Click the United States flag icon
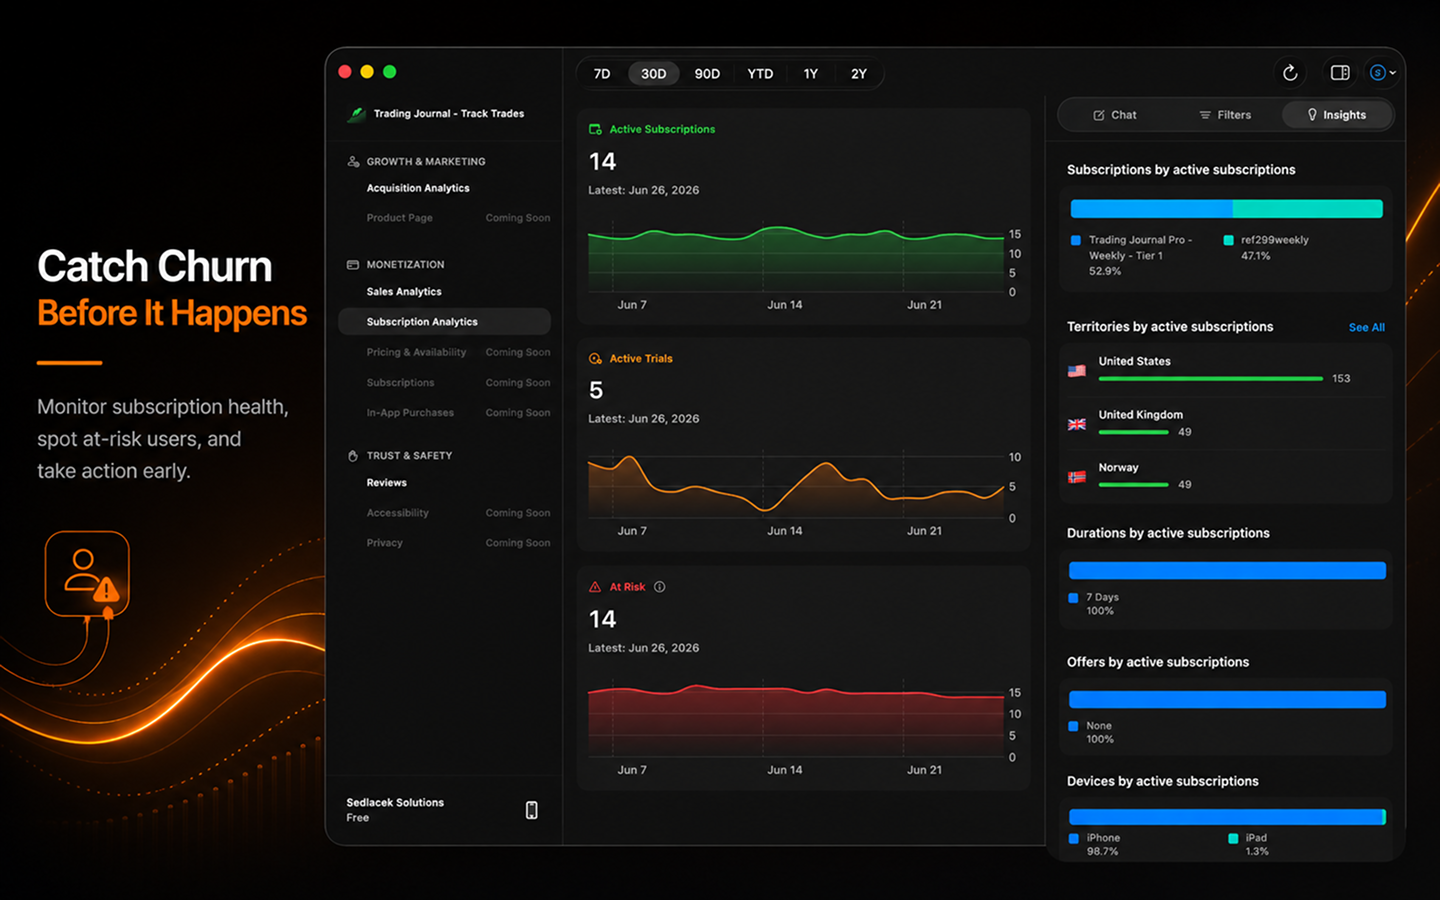This screenshot has width=1440, height=900. pos(1077,371)
